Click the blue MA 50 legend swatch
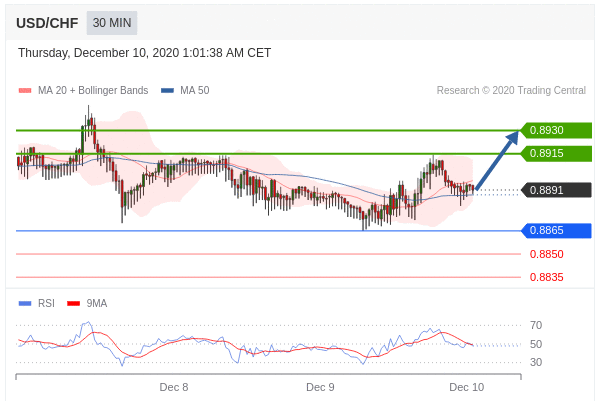Viewport: 596px width, 401px height. tap(167, 90)
